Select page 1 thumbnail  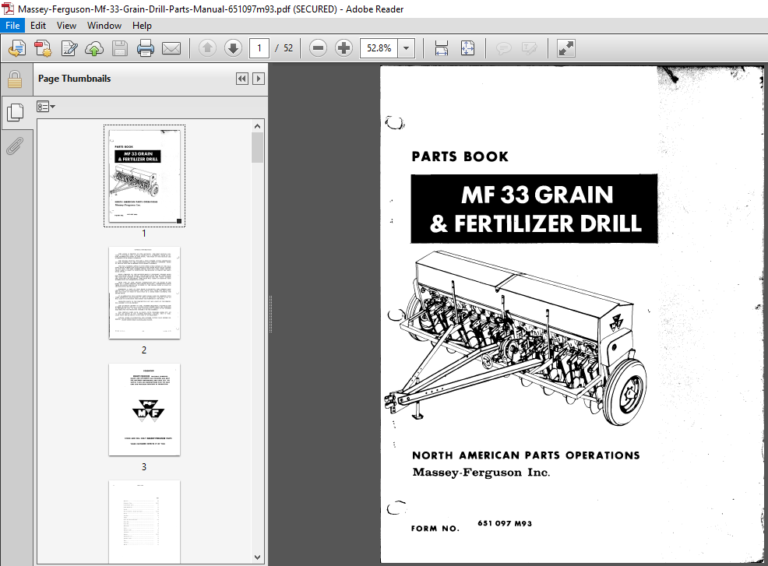(144, 176)
